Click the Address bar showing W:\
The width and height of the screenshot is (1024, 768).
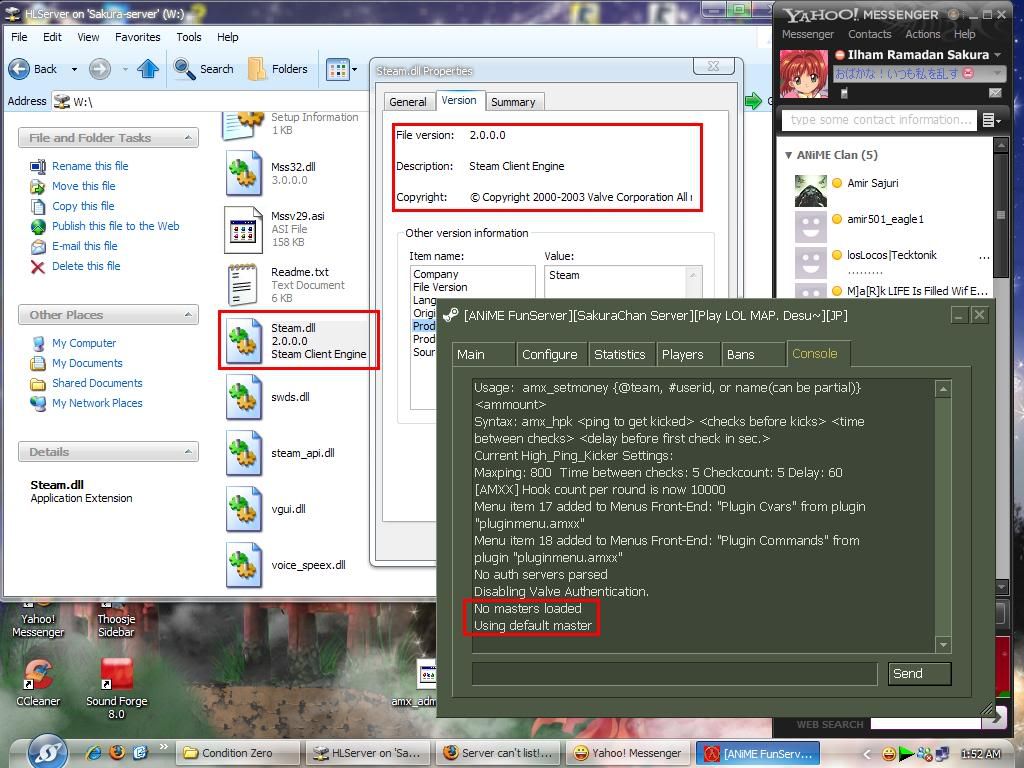tap(209, 101)
